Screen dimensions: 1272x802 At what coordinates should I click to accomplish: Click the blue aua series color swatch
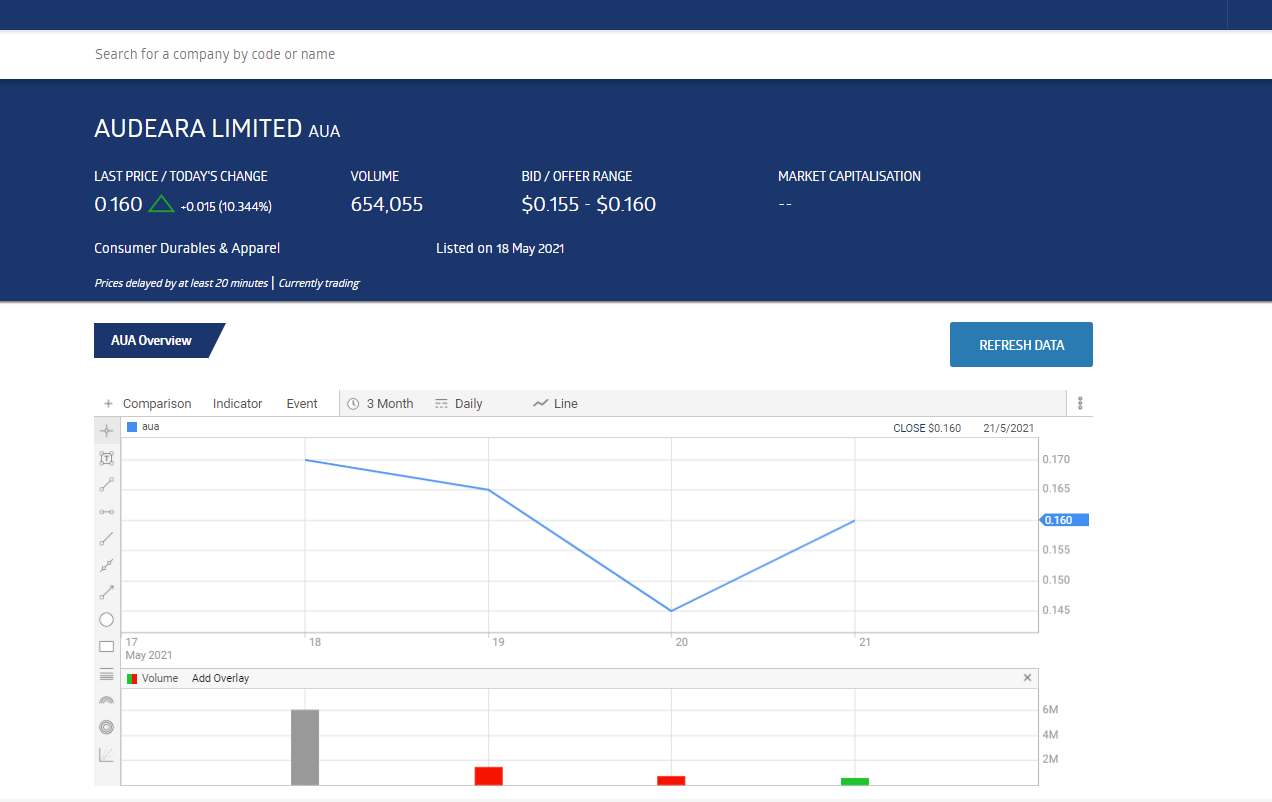(132, 427)
